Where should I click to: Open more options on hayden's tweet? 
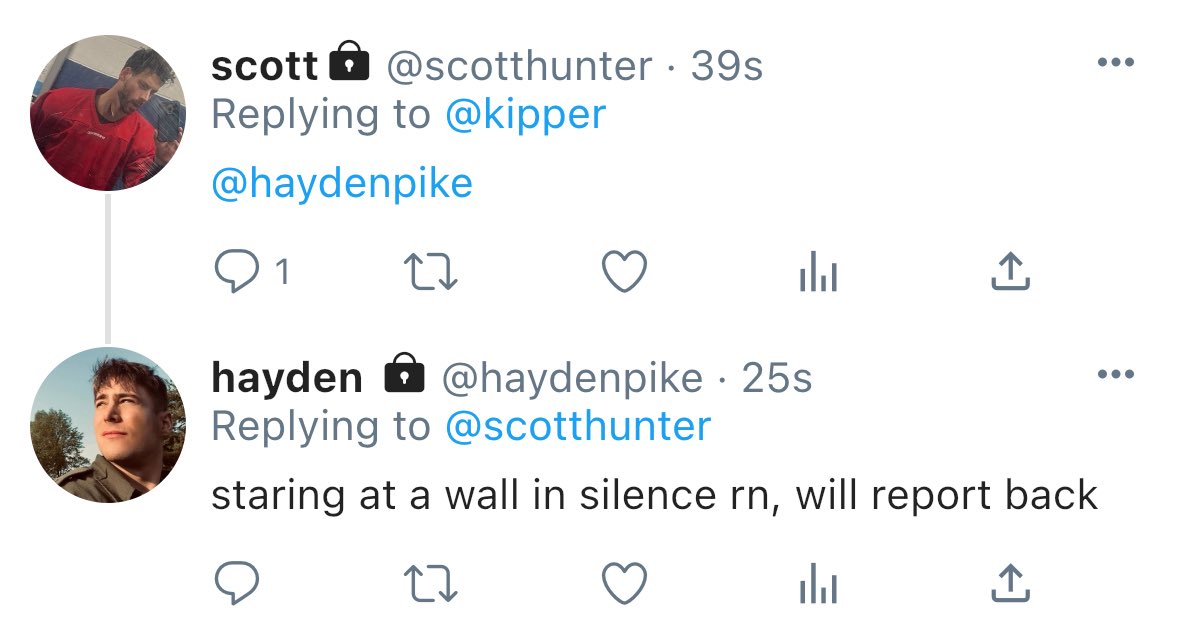coord(1116,374)
